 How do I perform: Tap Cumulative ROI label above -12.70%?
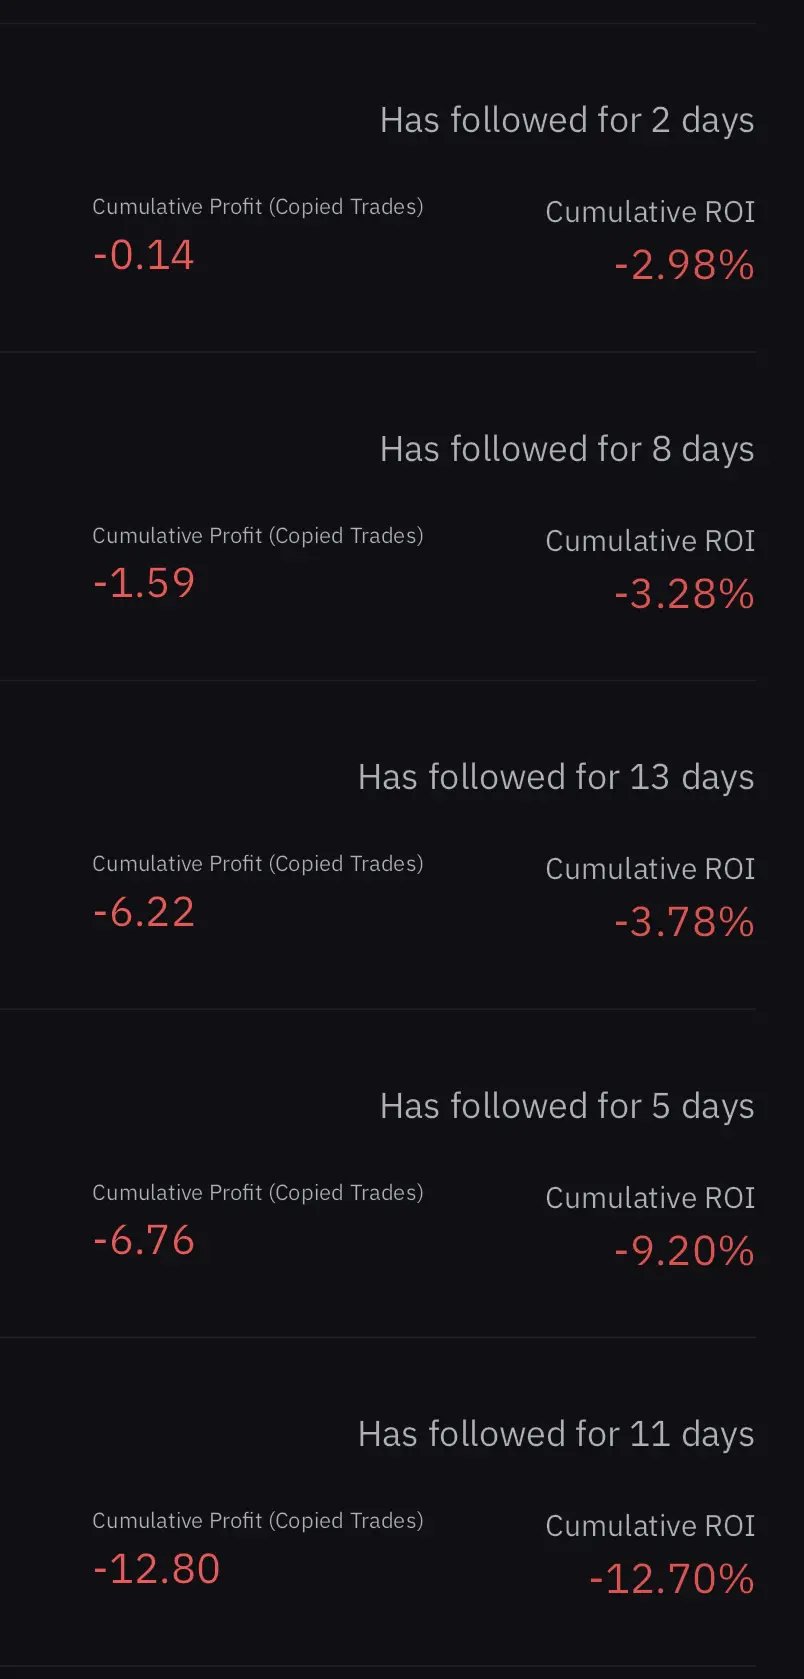click(650, 1526)
